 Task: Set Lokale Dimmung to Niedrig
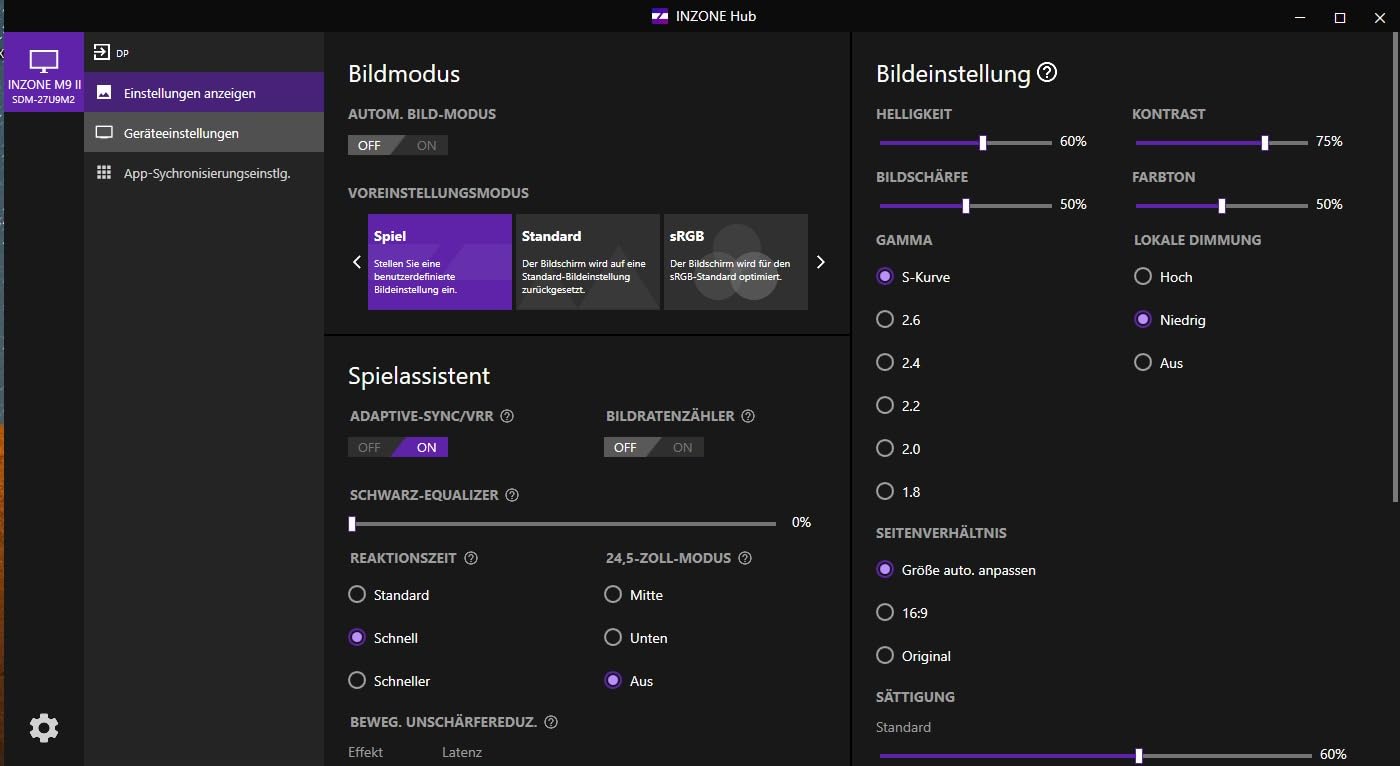[x=1170, y=320]
